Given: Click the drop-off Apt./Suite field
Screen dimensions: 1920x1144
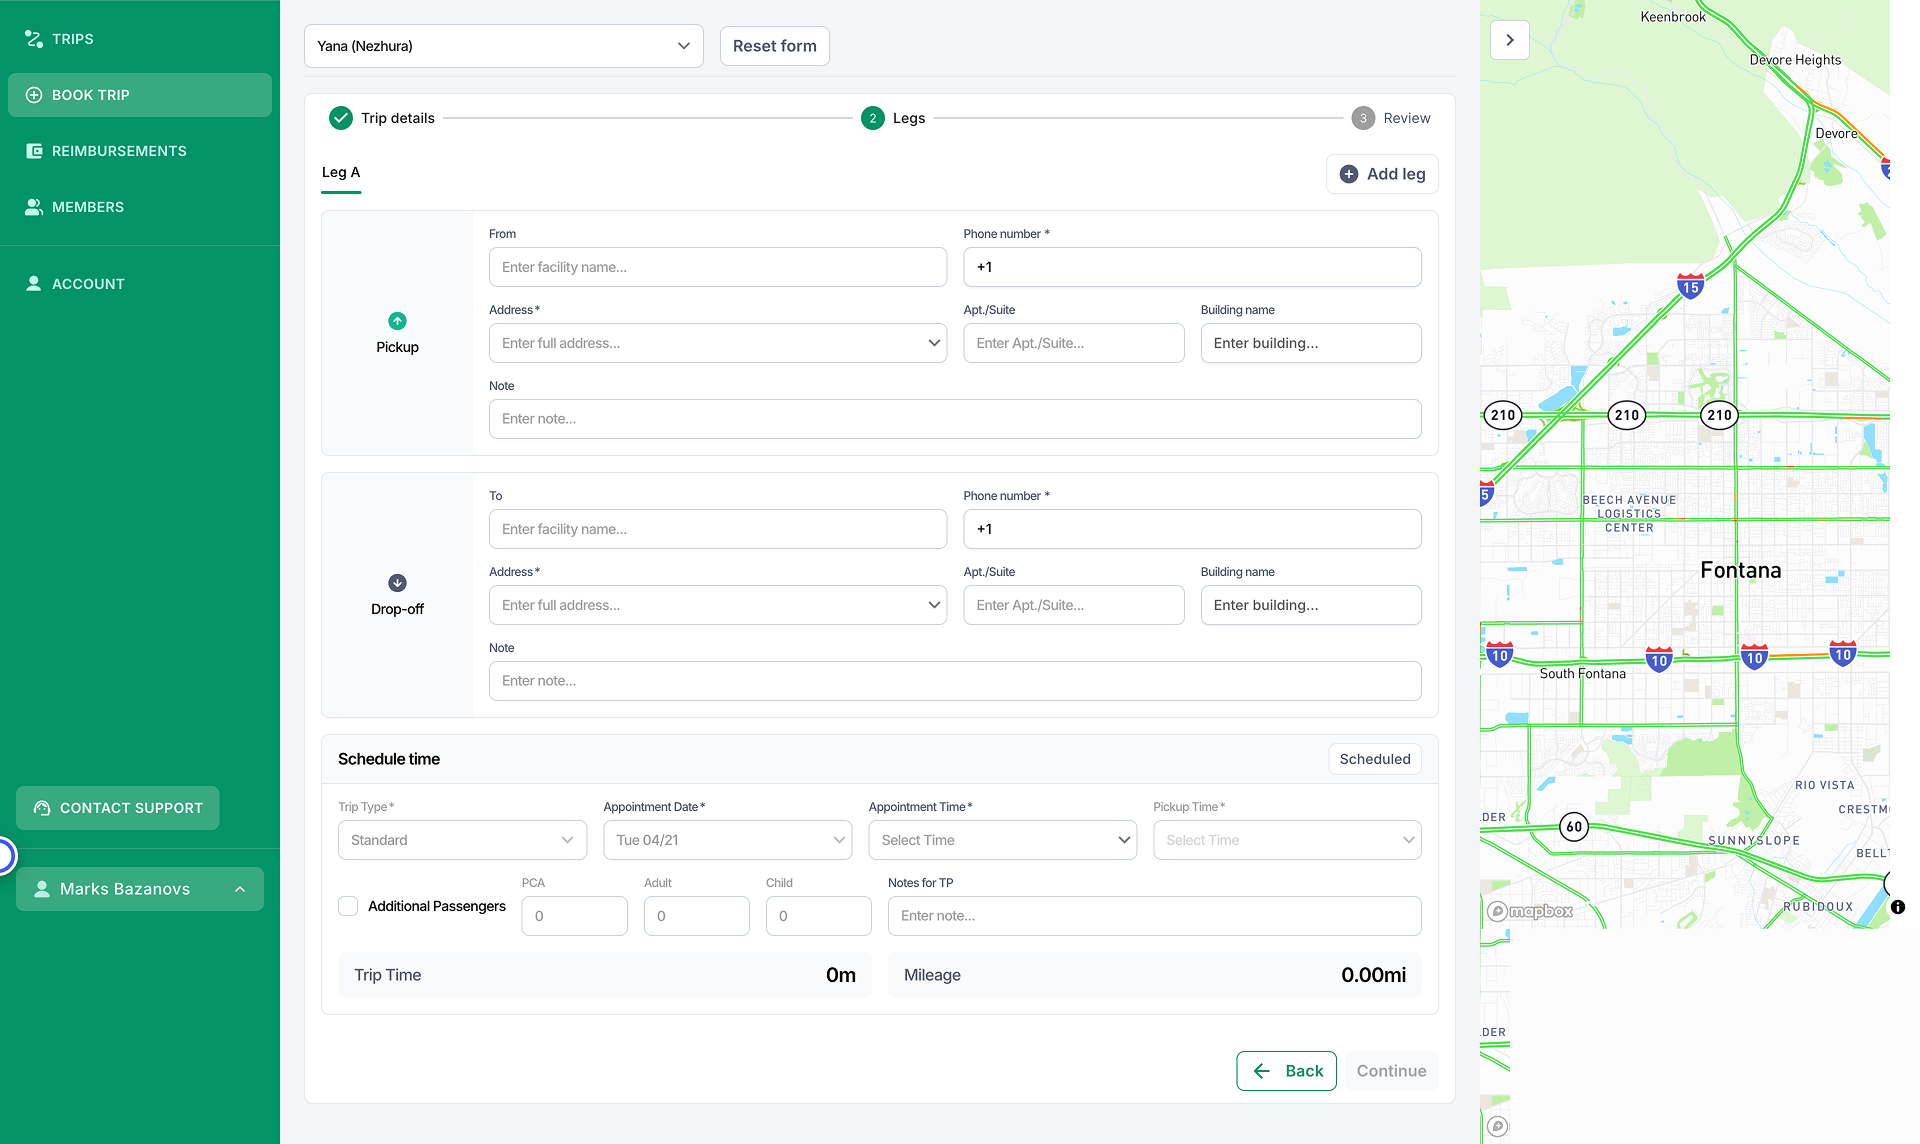Looking at the screenshot, I should [1074, 605].
